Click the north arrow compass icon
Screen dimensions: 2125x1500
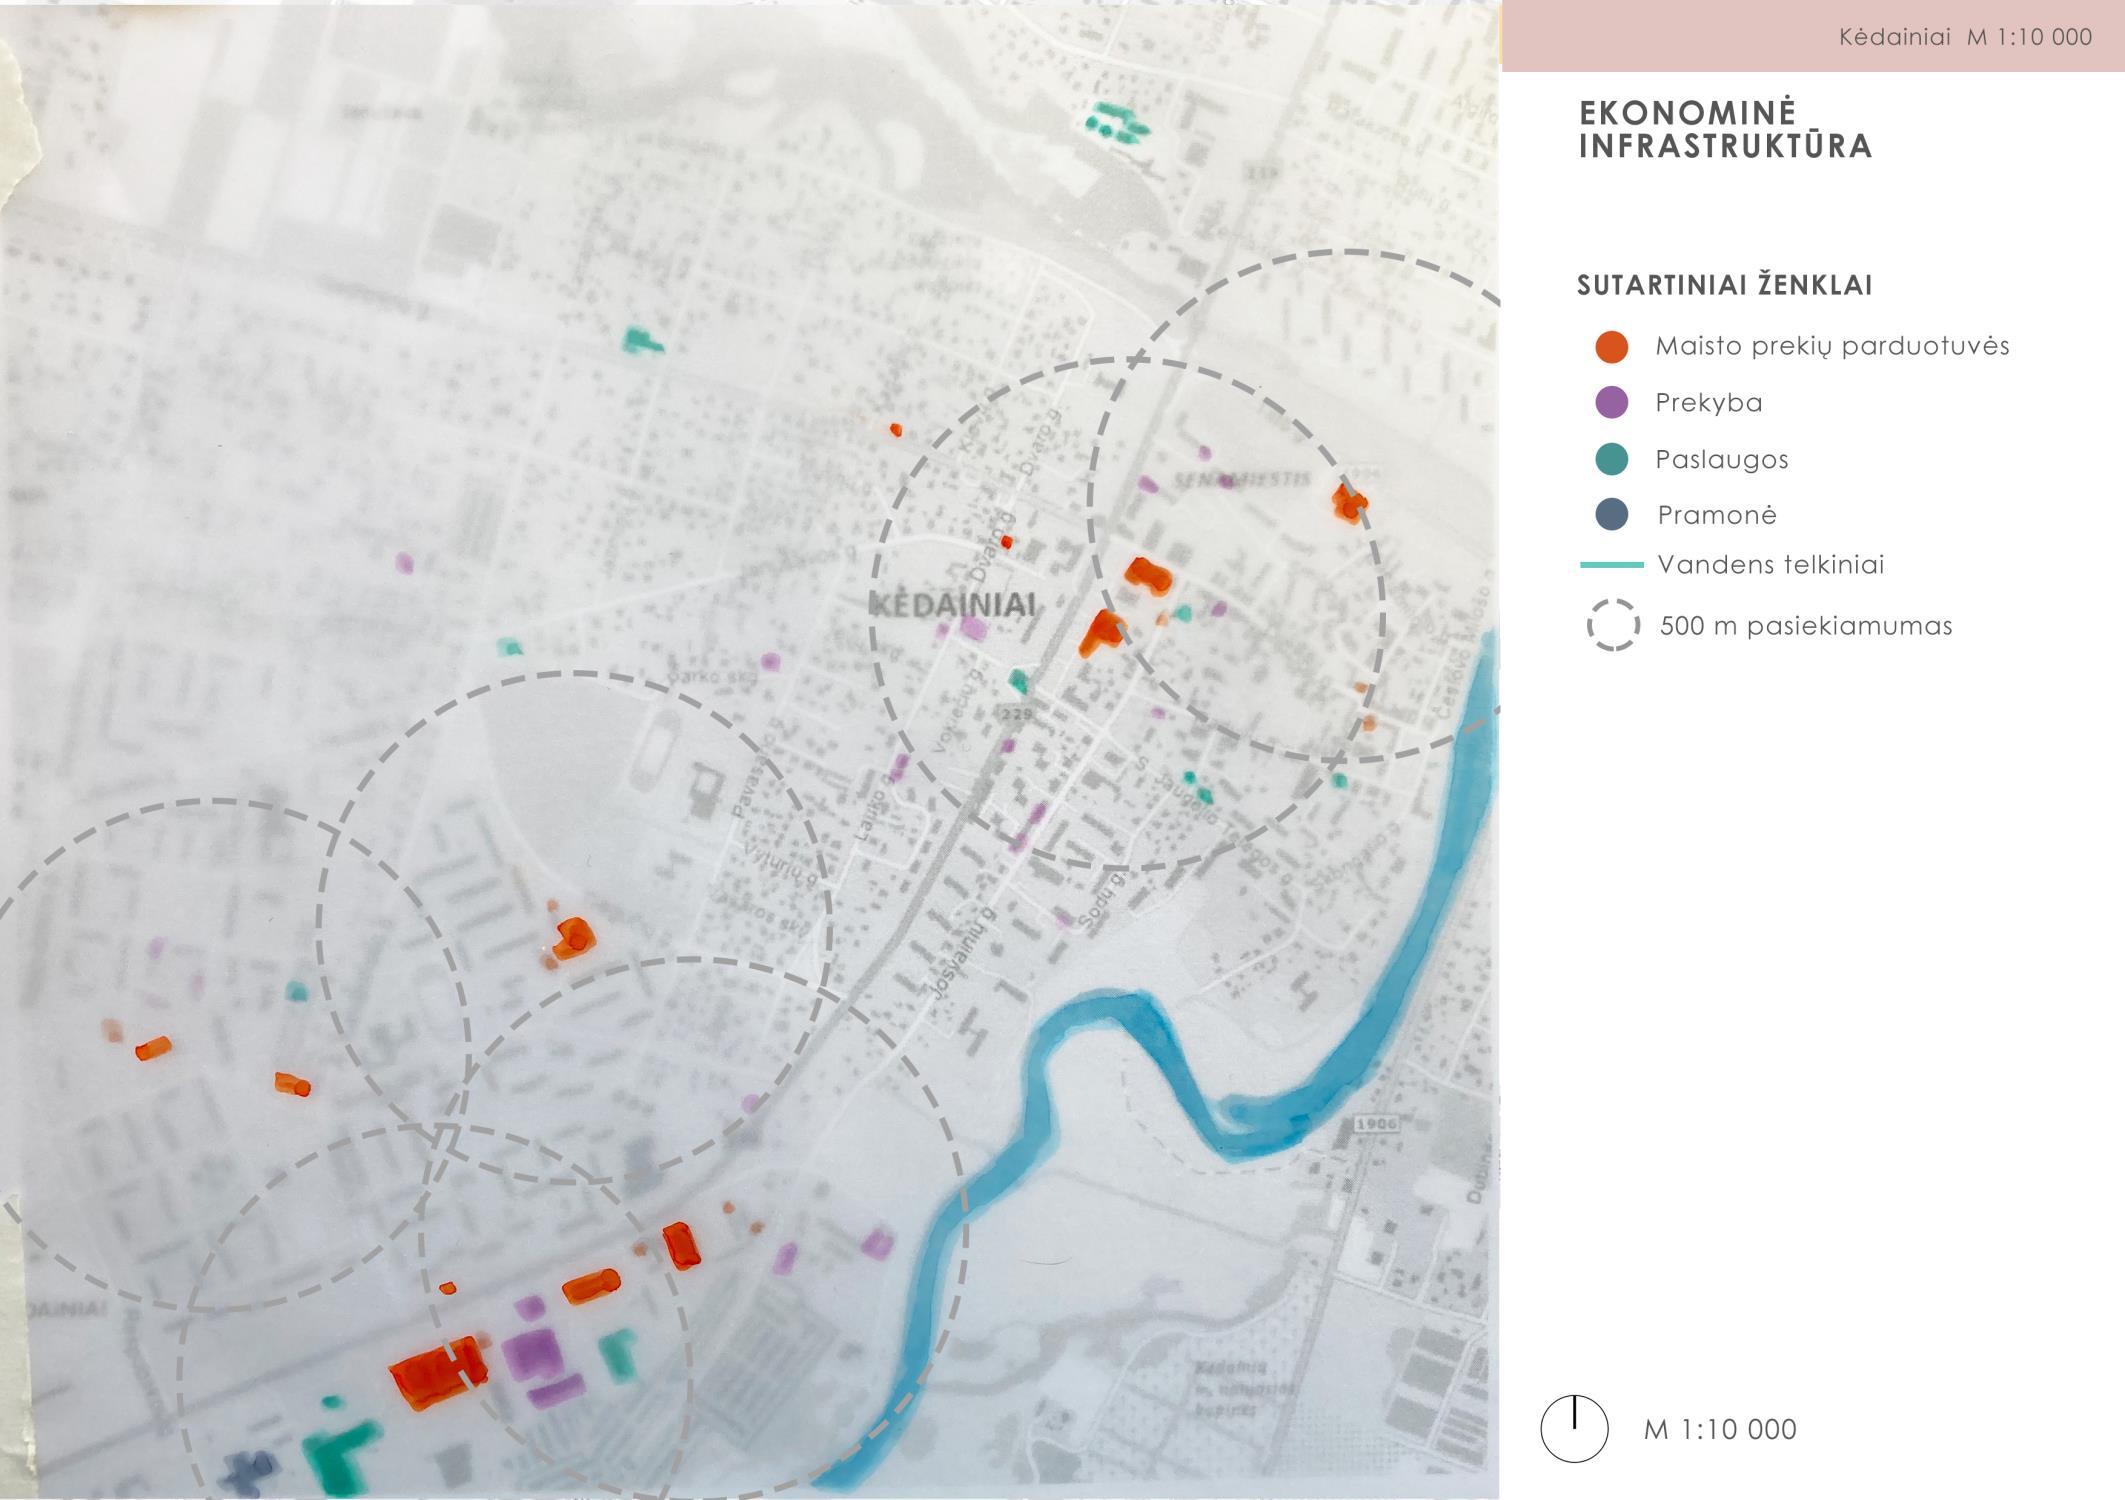pos(1574,1429)
